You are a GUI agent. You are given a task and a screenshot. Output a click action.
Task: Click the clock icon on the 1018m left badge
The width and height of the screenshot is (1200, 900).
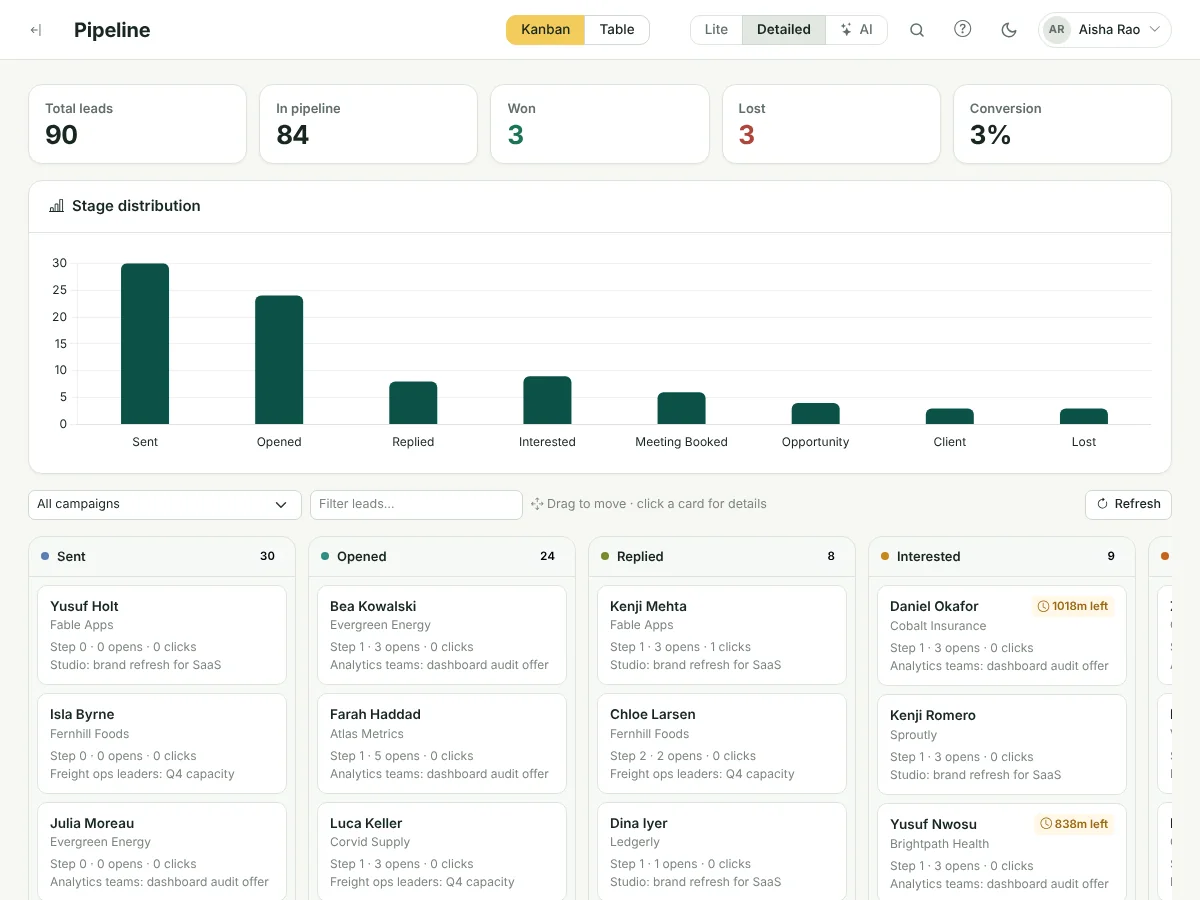1043,606
